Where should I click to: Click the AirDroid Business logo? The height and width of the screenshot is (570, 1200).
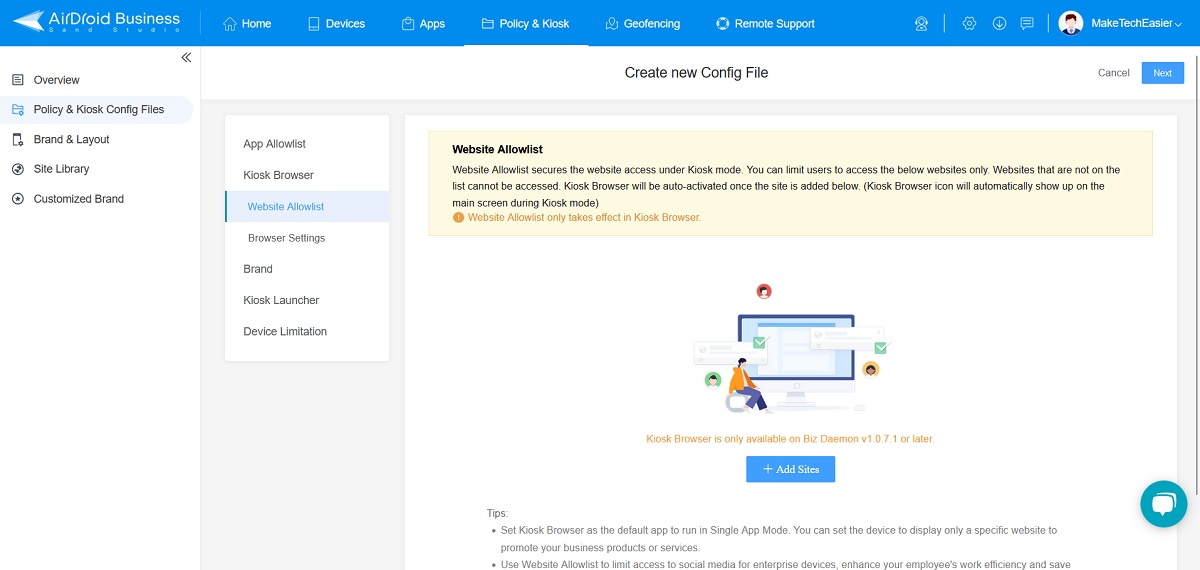click(97, 22)
